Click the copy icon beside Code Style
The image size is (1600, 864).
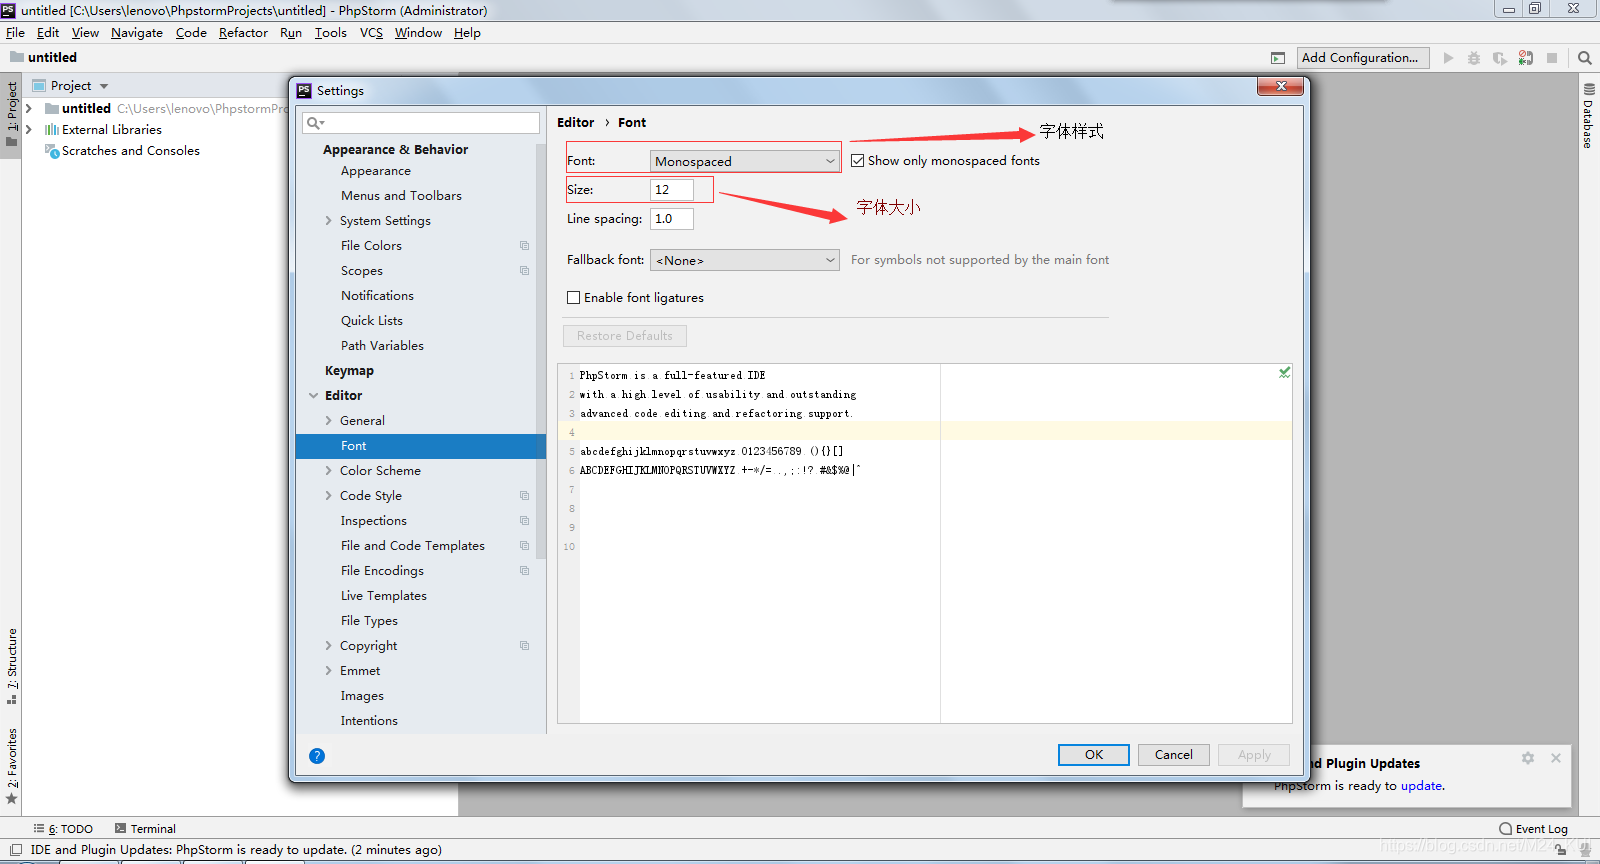coord(524,495)
